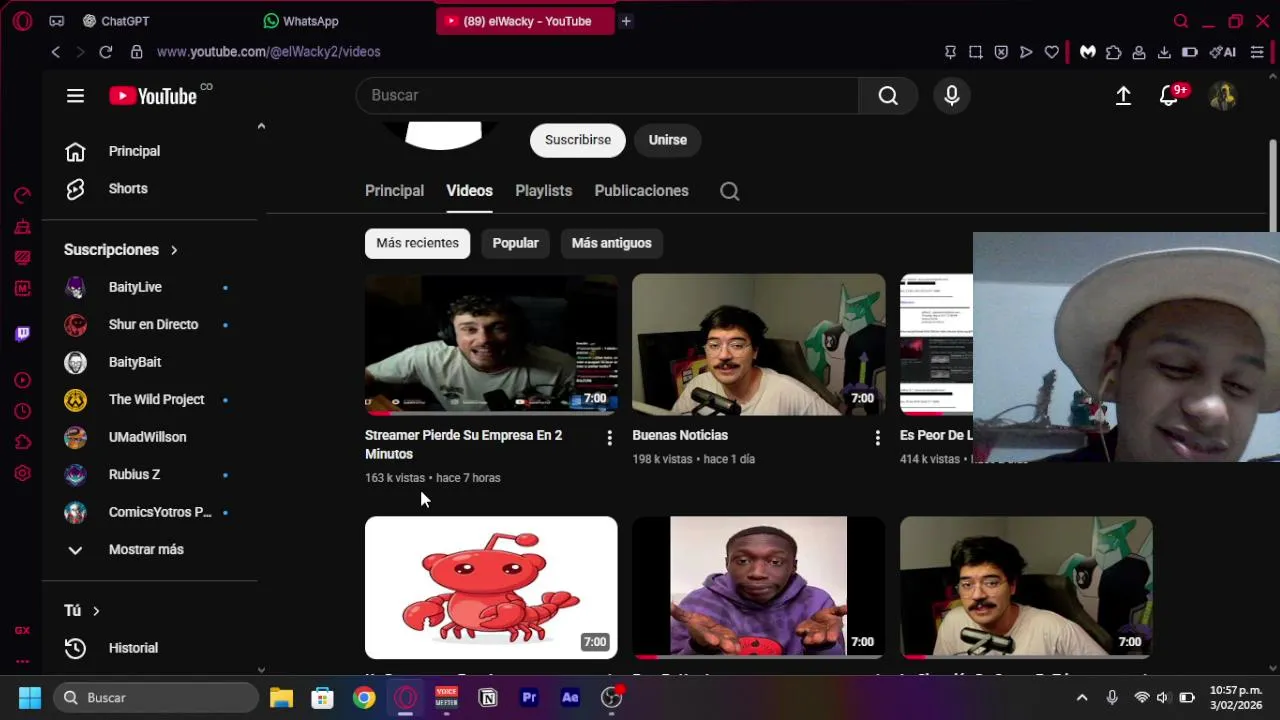Click the search magnifier button beside Buscar
The height and width of the screenshot is (720, 1280).
[x=888, y=95]
